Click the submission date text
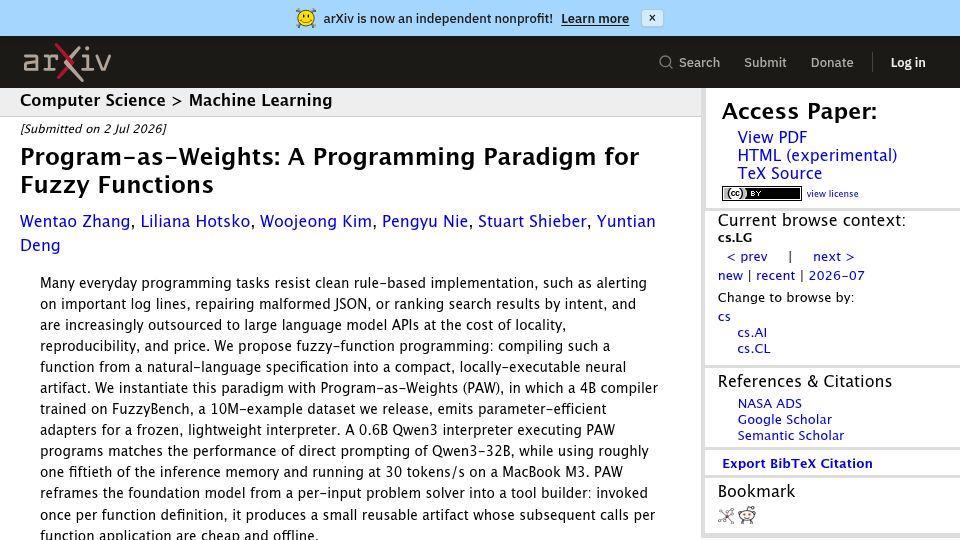This screenshot has height=540, width=960. [93, 129]
